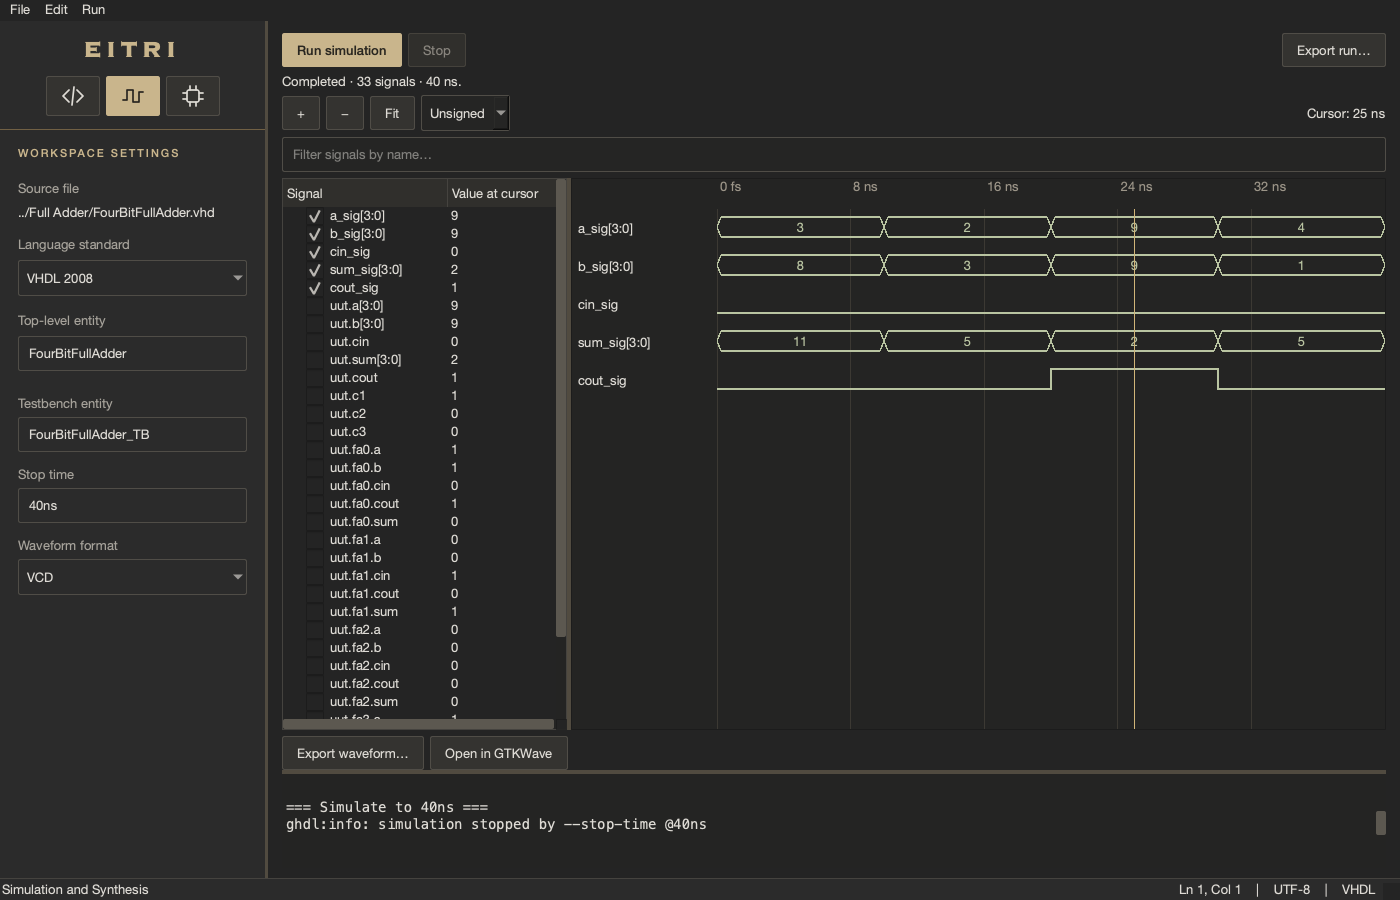Click Export waveform button
Image resolution: width=1400 pixels, height=900 pixels.
[x=352, y=754]
